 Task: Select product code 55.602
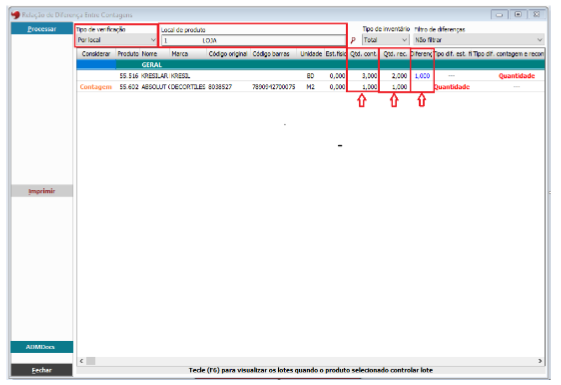pos(129,87)
